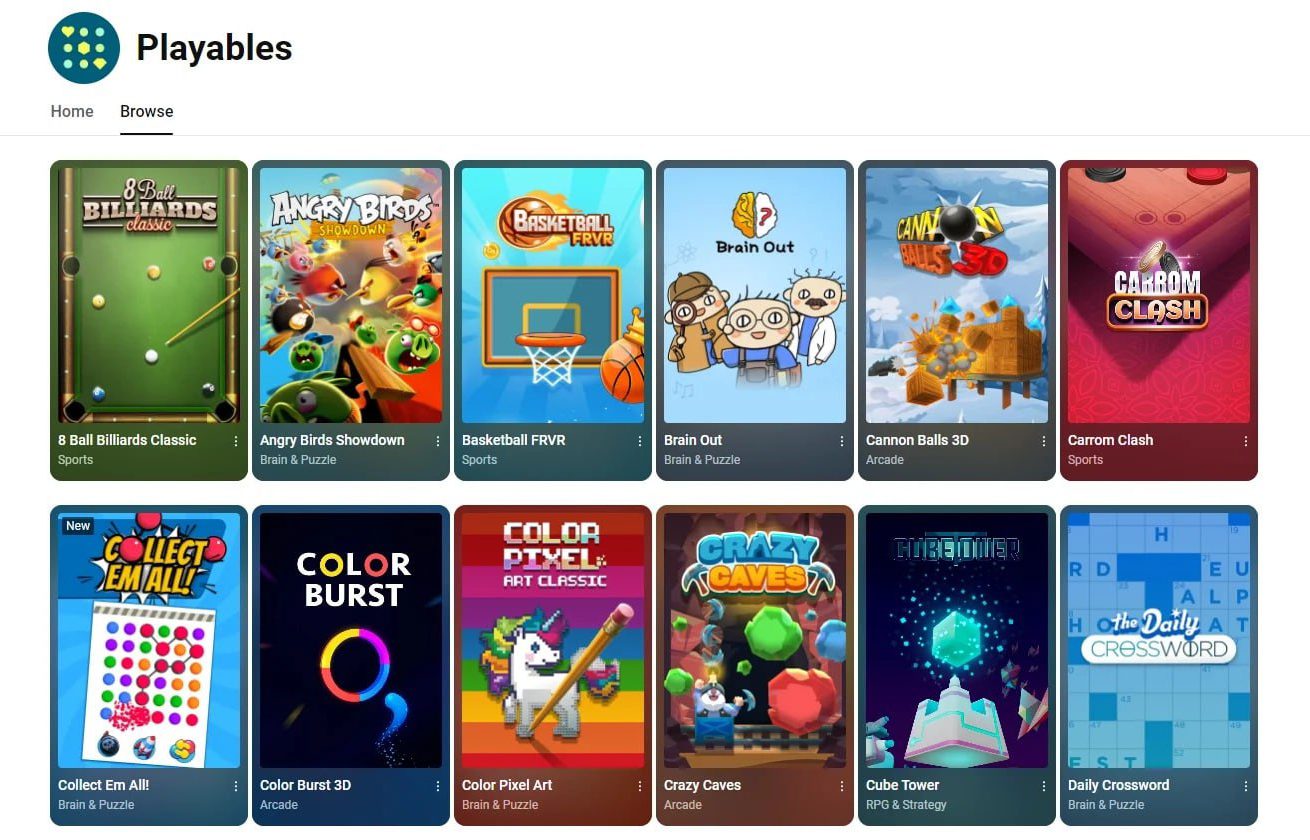Expand options menu for Cube Tower
The height and width of the screenshot is (840, 1310).
pyautogui.click(x=1044, y=786)
